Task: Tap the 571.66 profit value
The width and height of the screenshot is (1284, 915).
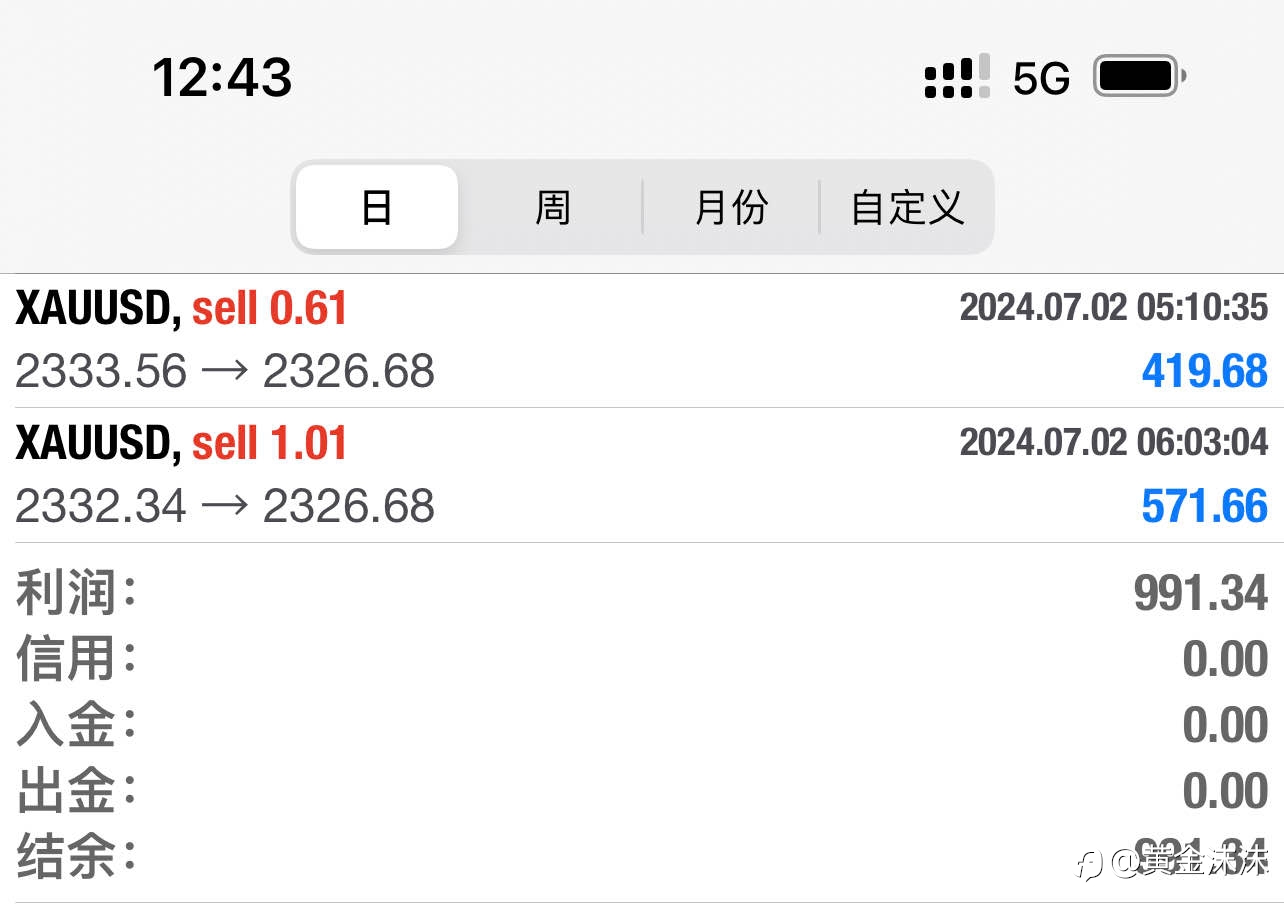Action: 1204,507
